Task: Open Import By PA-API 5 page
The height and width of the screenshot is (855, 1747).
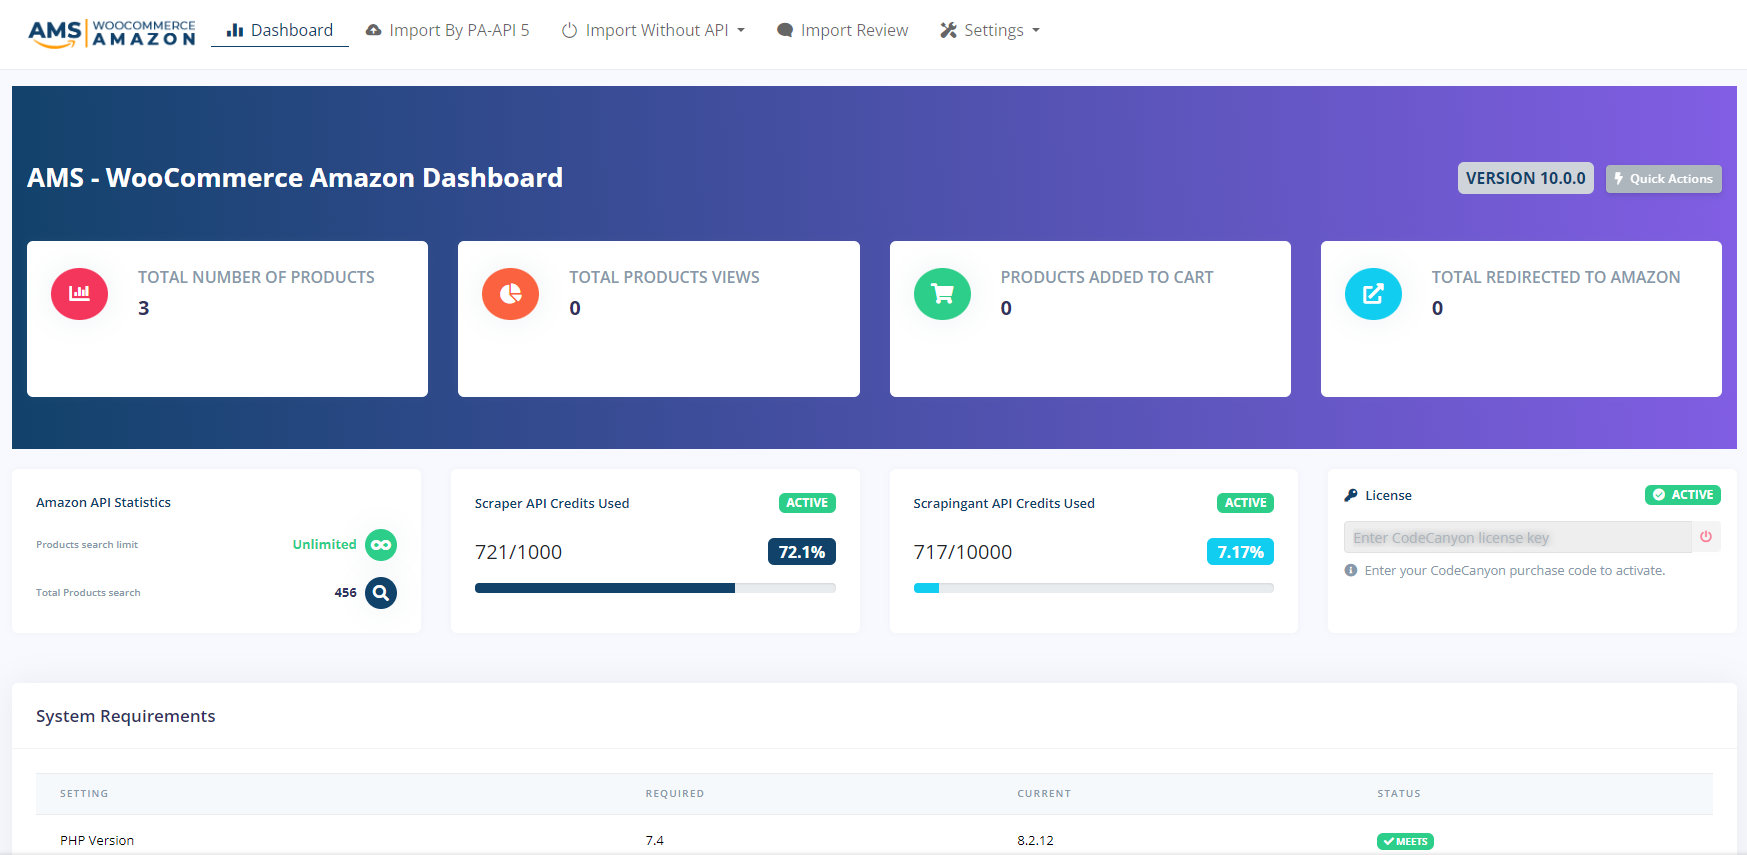Action: coord(447,30)
